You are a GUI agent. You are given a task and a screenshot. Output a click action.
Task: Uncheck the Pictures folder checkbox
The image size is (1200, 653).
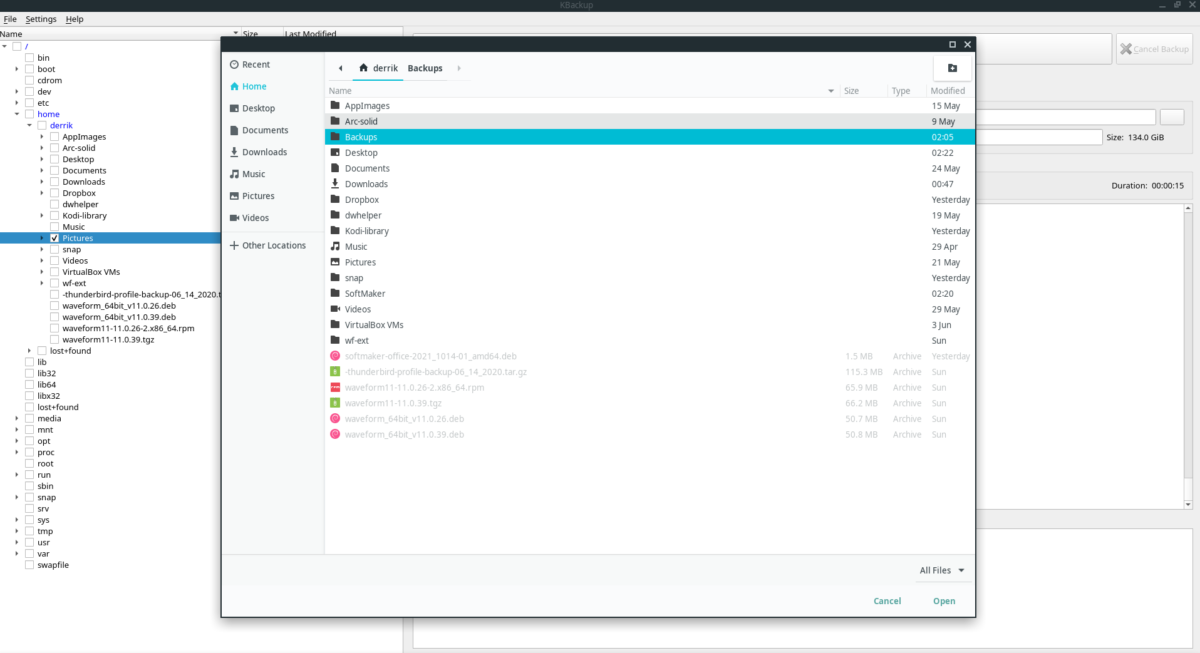54,238
